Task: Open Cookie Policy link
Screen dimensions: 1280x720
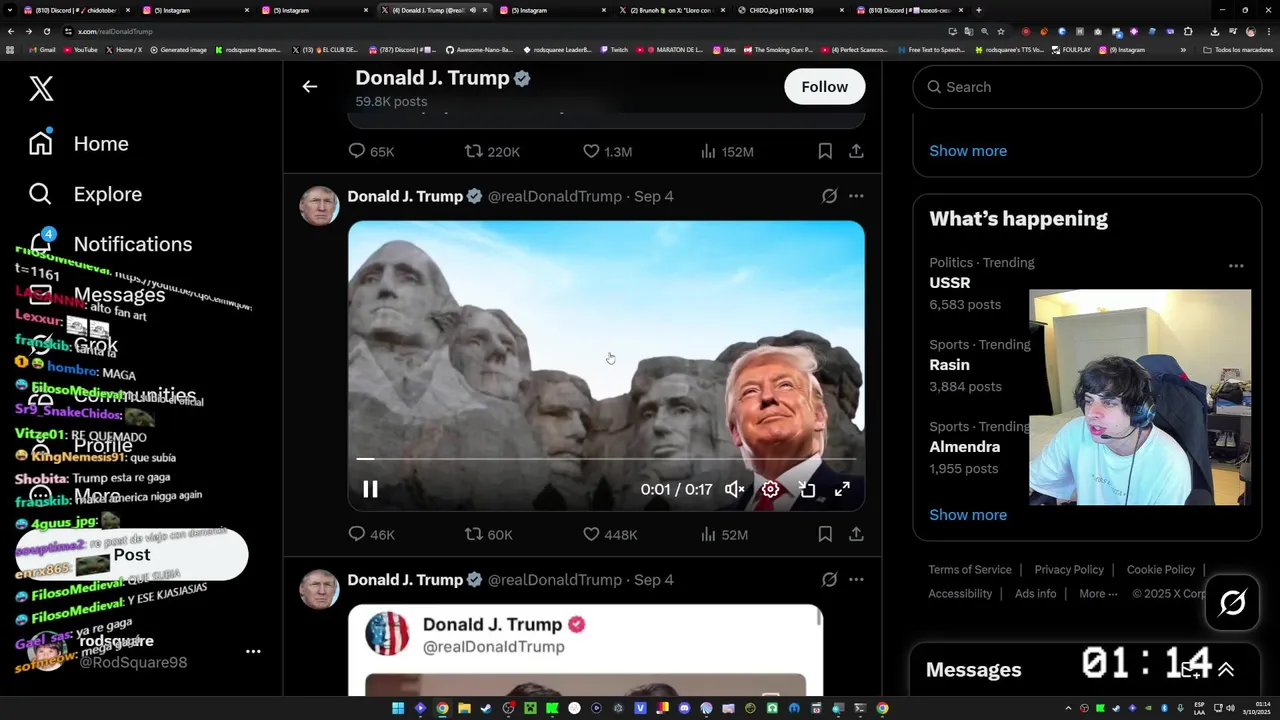Action: pyautogui.click(x=1160, y=570)
